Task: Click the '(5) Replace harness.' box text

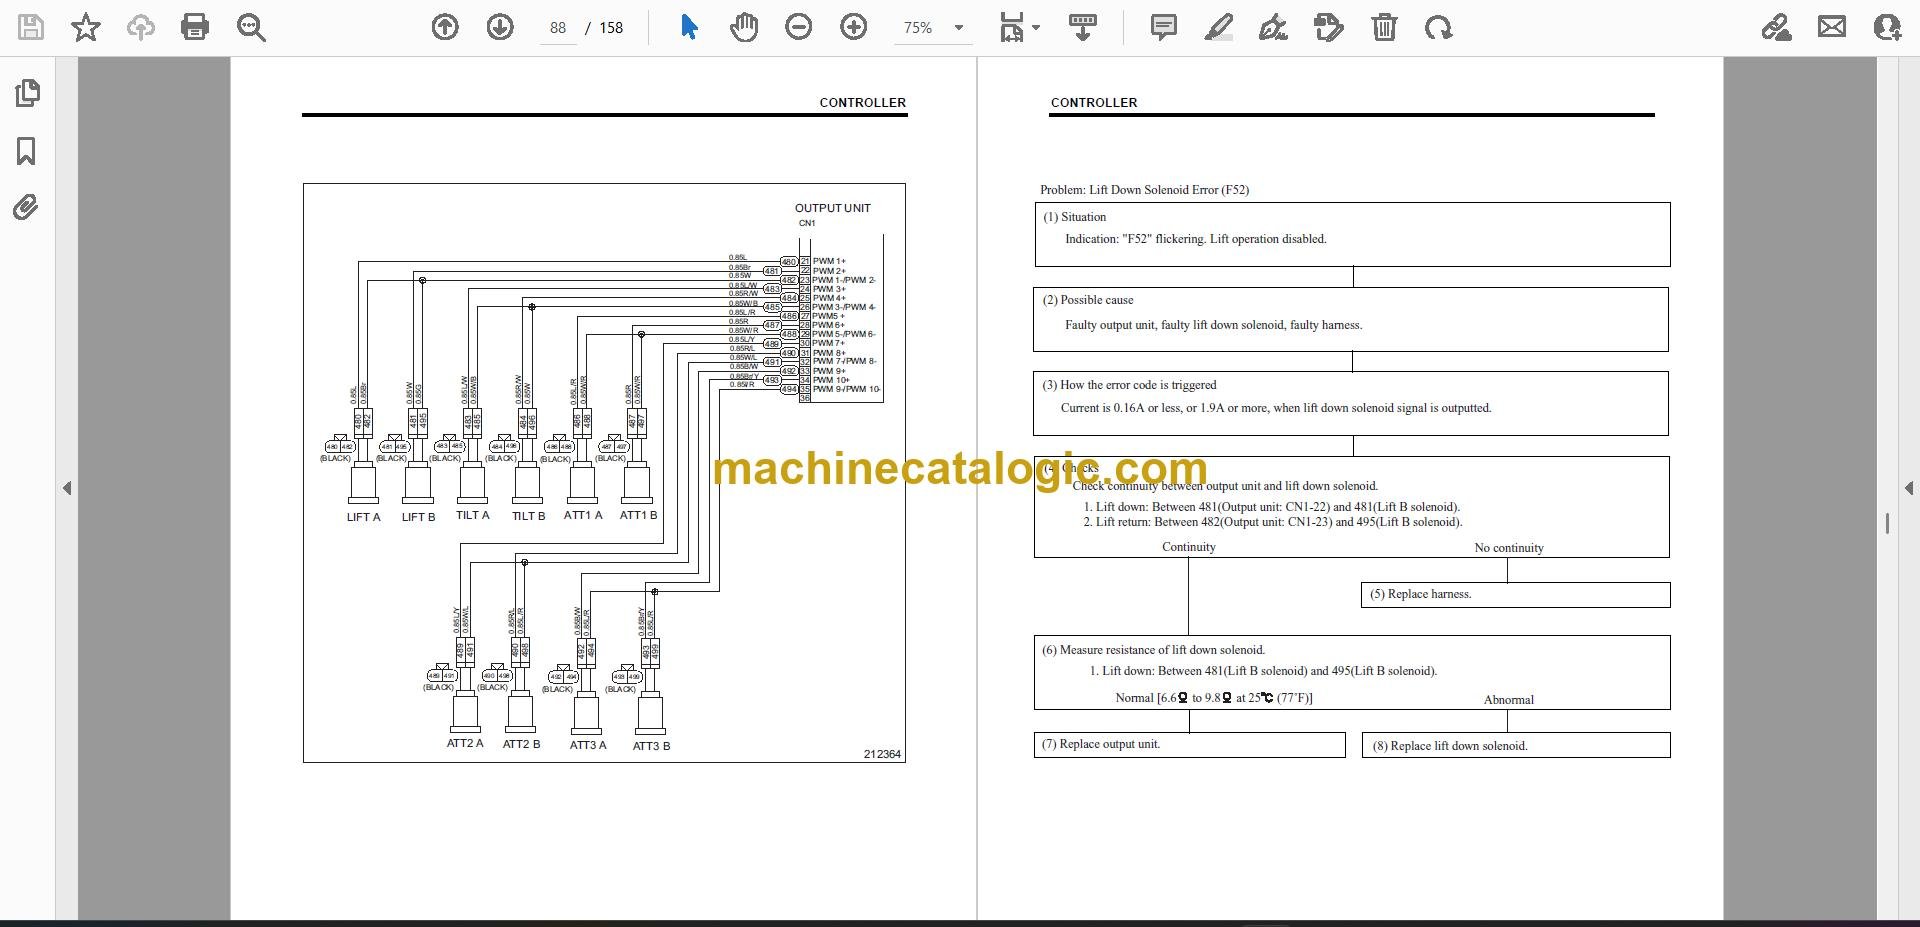Action: (1420, 594)
